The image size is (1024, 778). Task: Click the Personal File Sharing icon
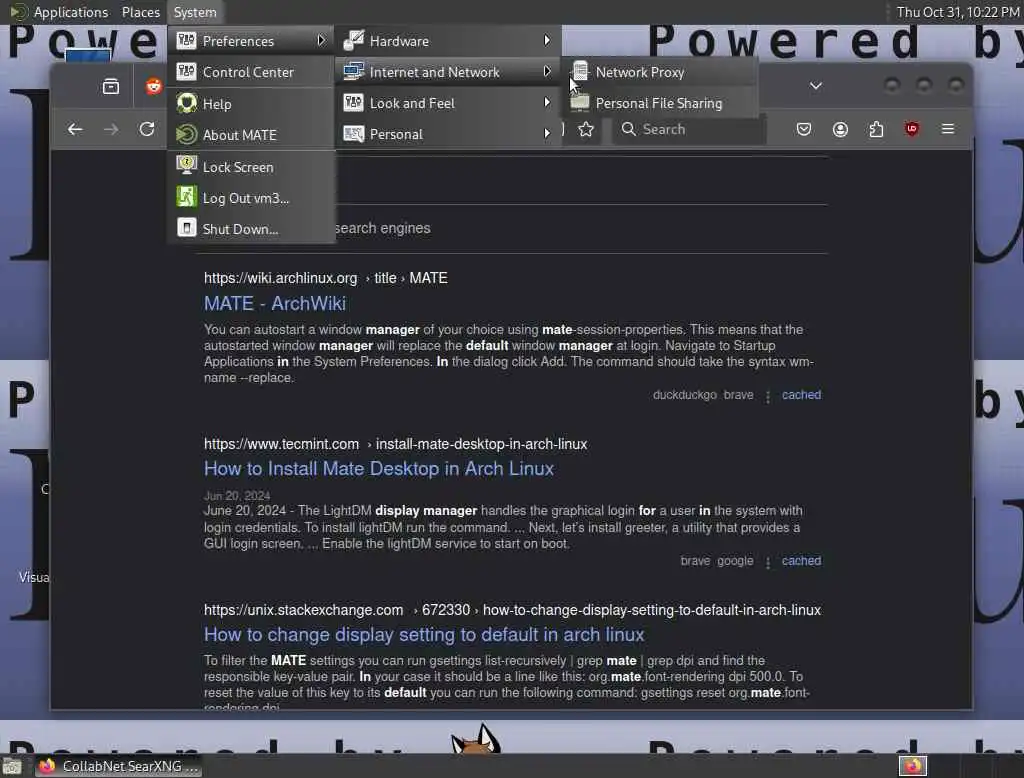point(579,102)
